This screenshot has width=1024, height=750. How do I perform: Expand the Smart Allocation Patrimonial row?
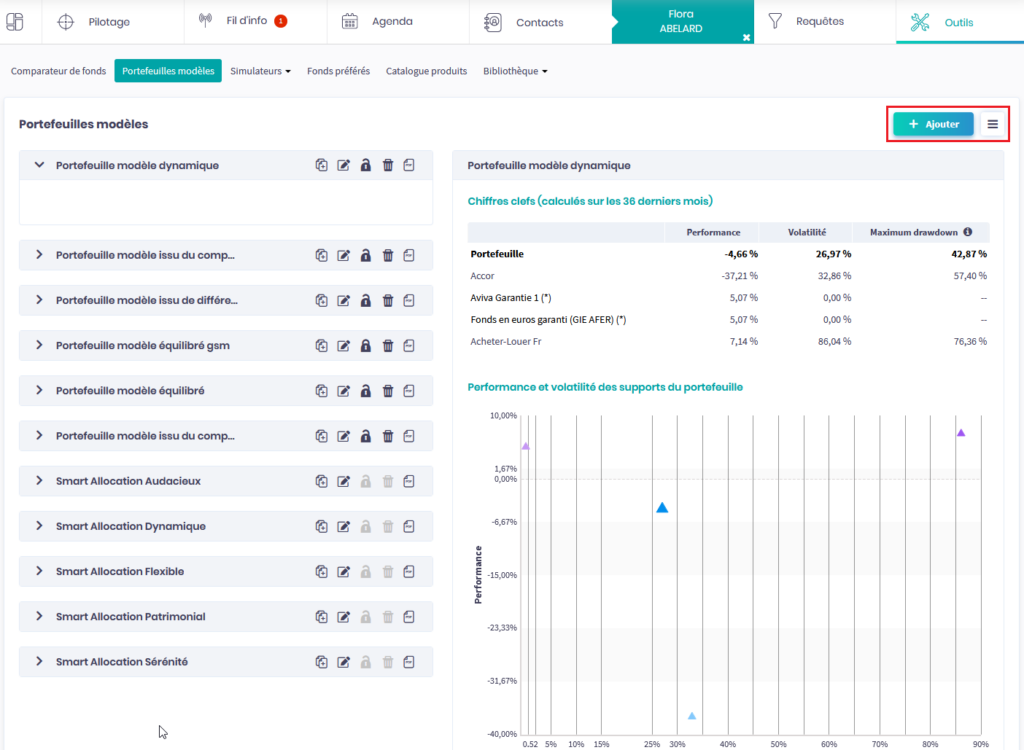[40, 617]
